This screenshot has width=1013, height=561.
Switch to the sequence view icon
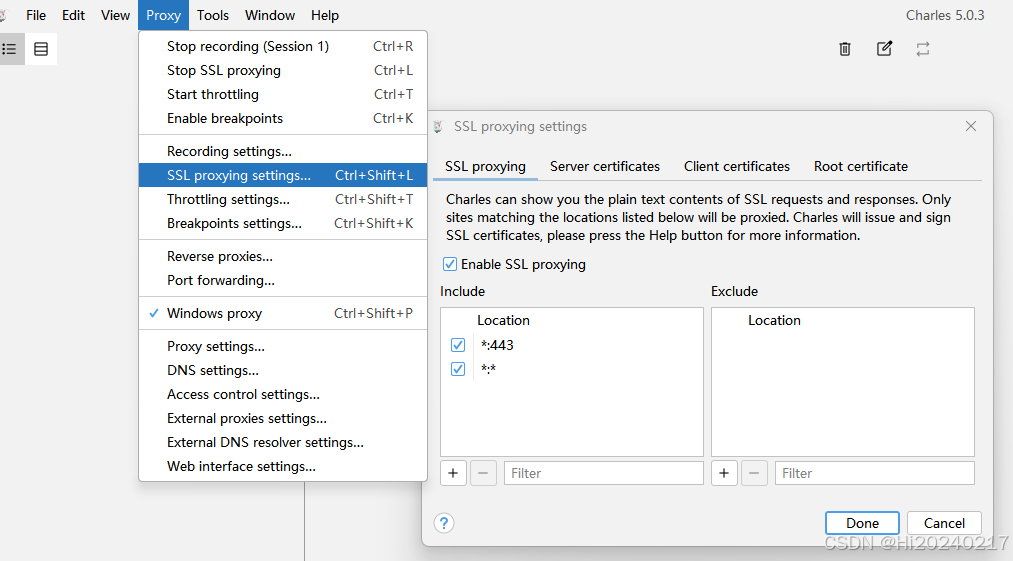tap(41, 49)
